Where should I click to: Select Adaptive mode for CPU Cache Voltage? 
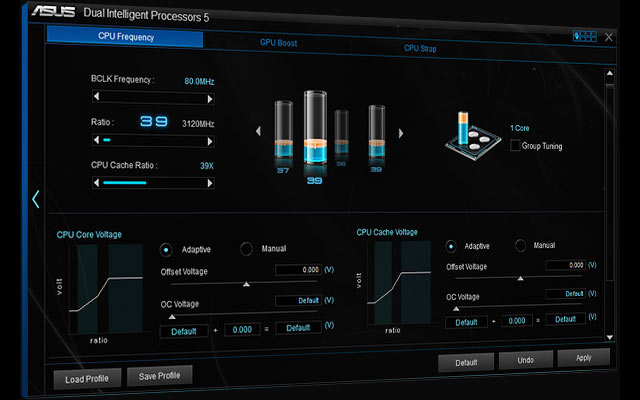(450, 246)
